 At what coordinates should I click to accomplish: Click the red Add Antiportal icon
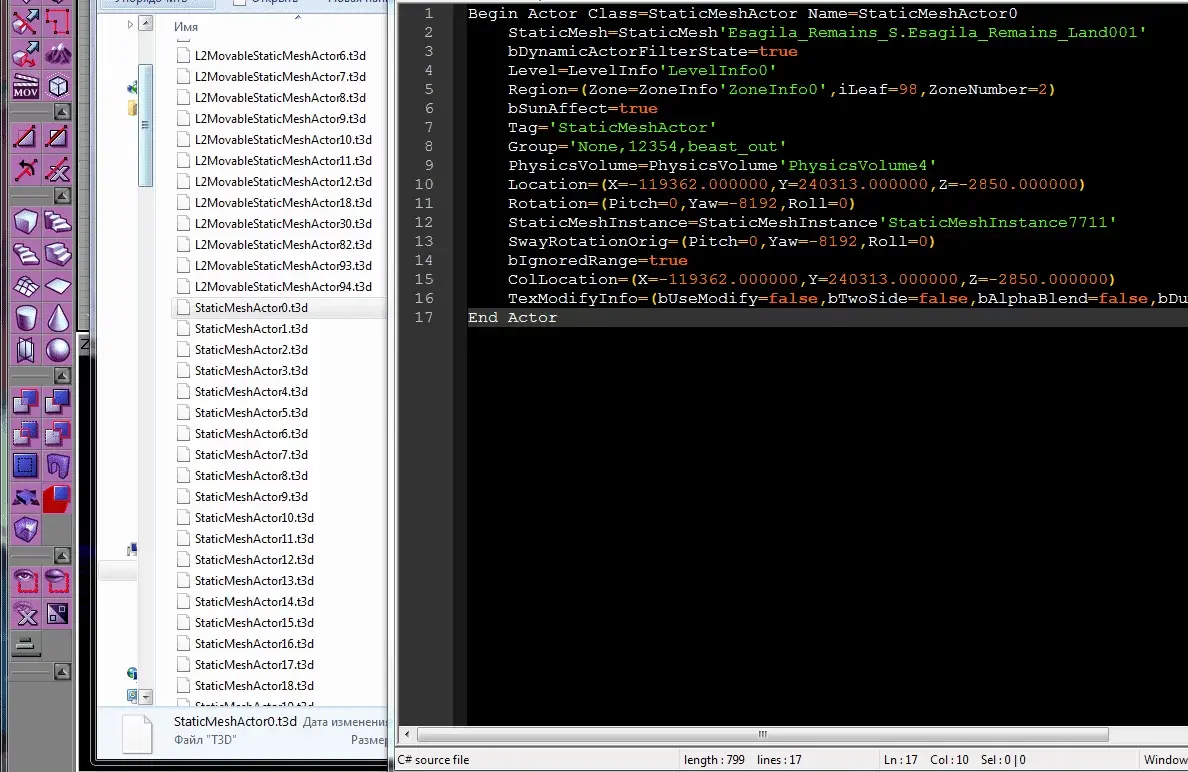(58, 498)
